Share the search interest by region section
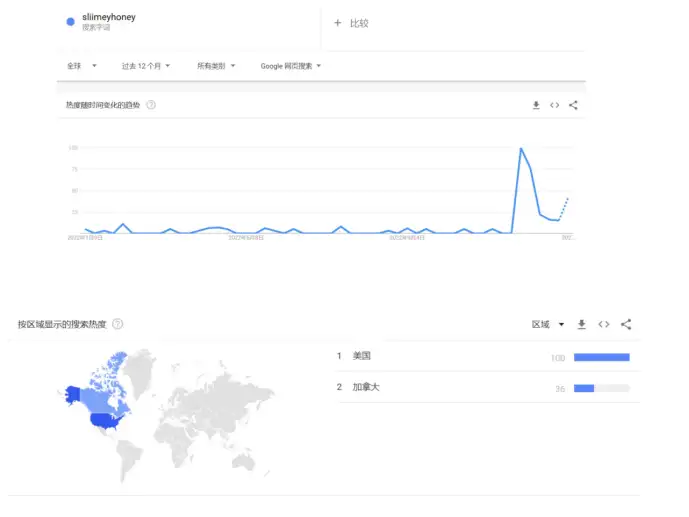The height and width of the screenshot is (517, 689). point(626,324)
